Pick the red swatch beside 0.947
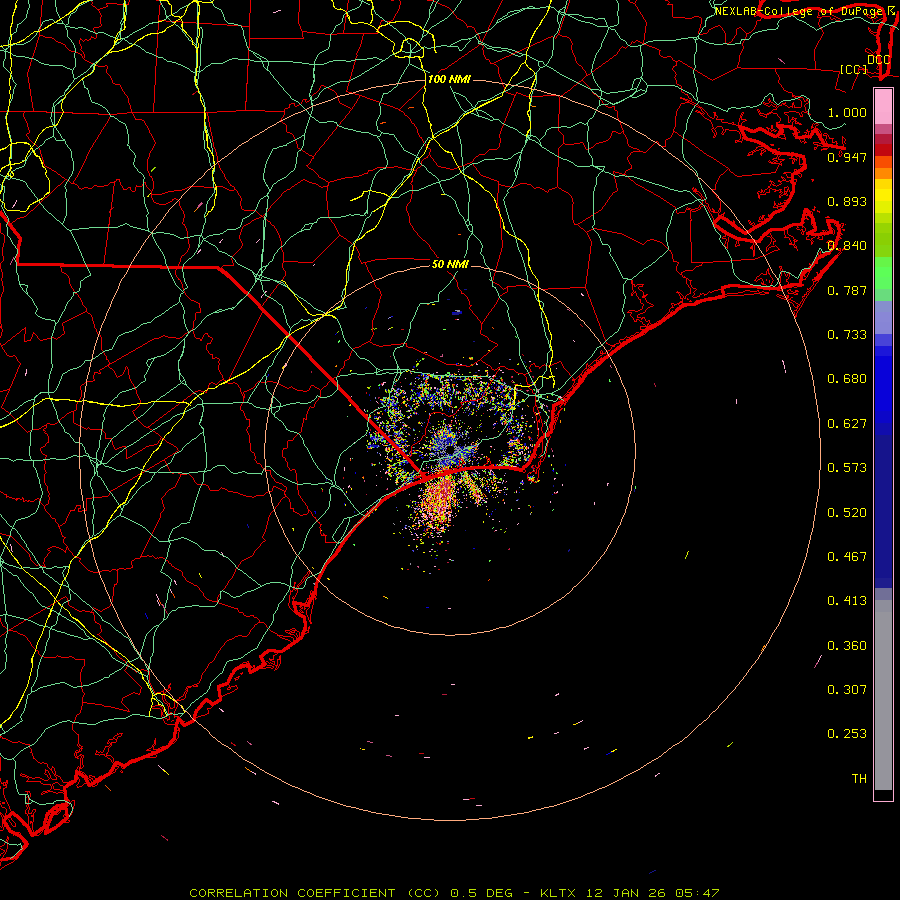900x900 pixels. click(x=883, y=150)
